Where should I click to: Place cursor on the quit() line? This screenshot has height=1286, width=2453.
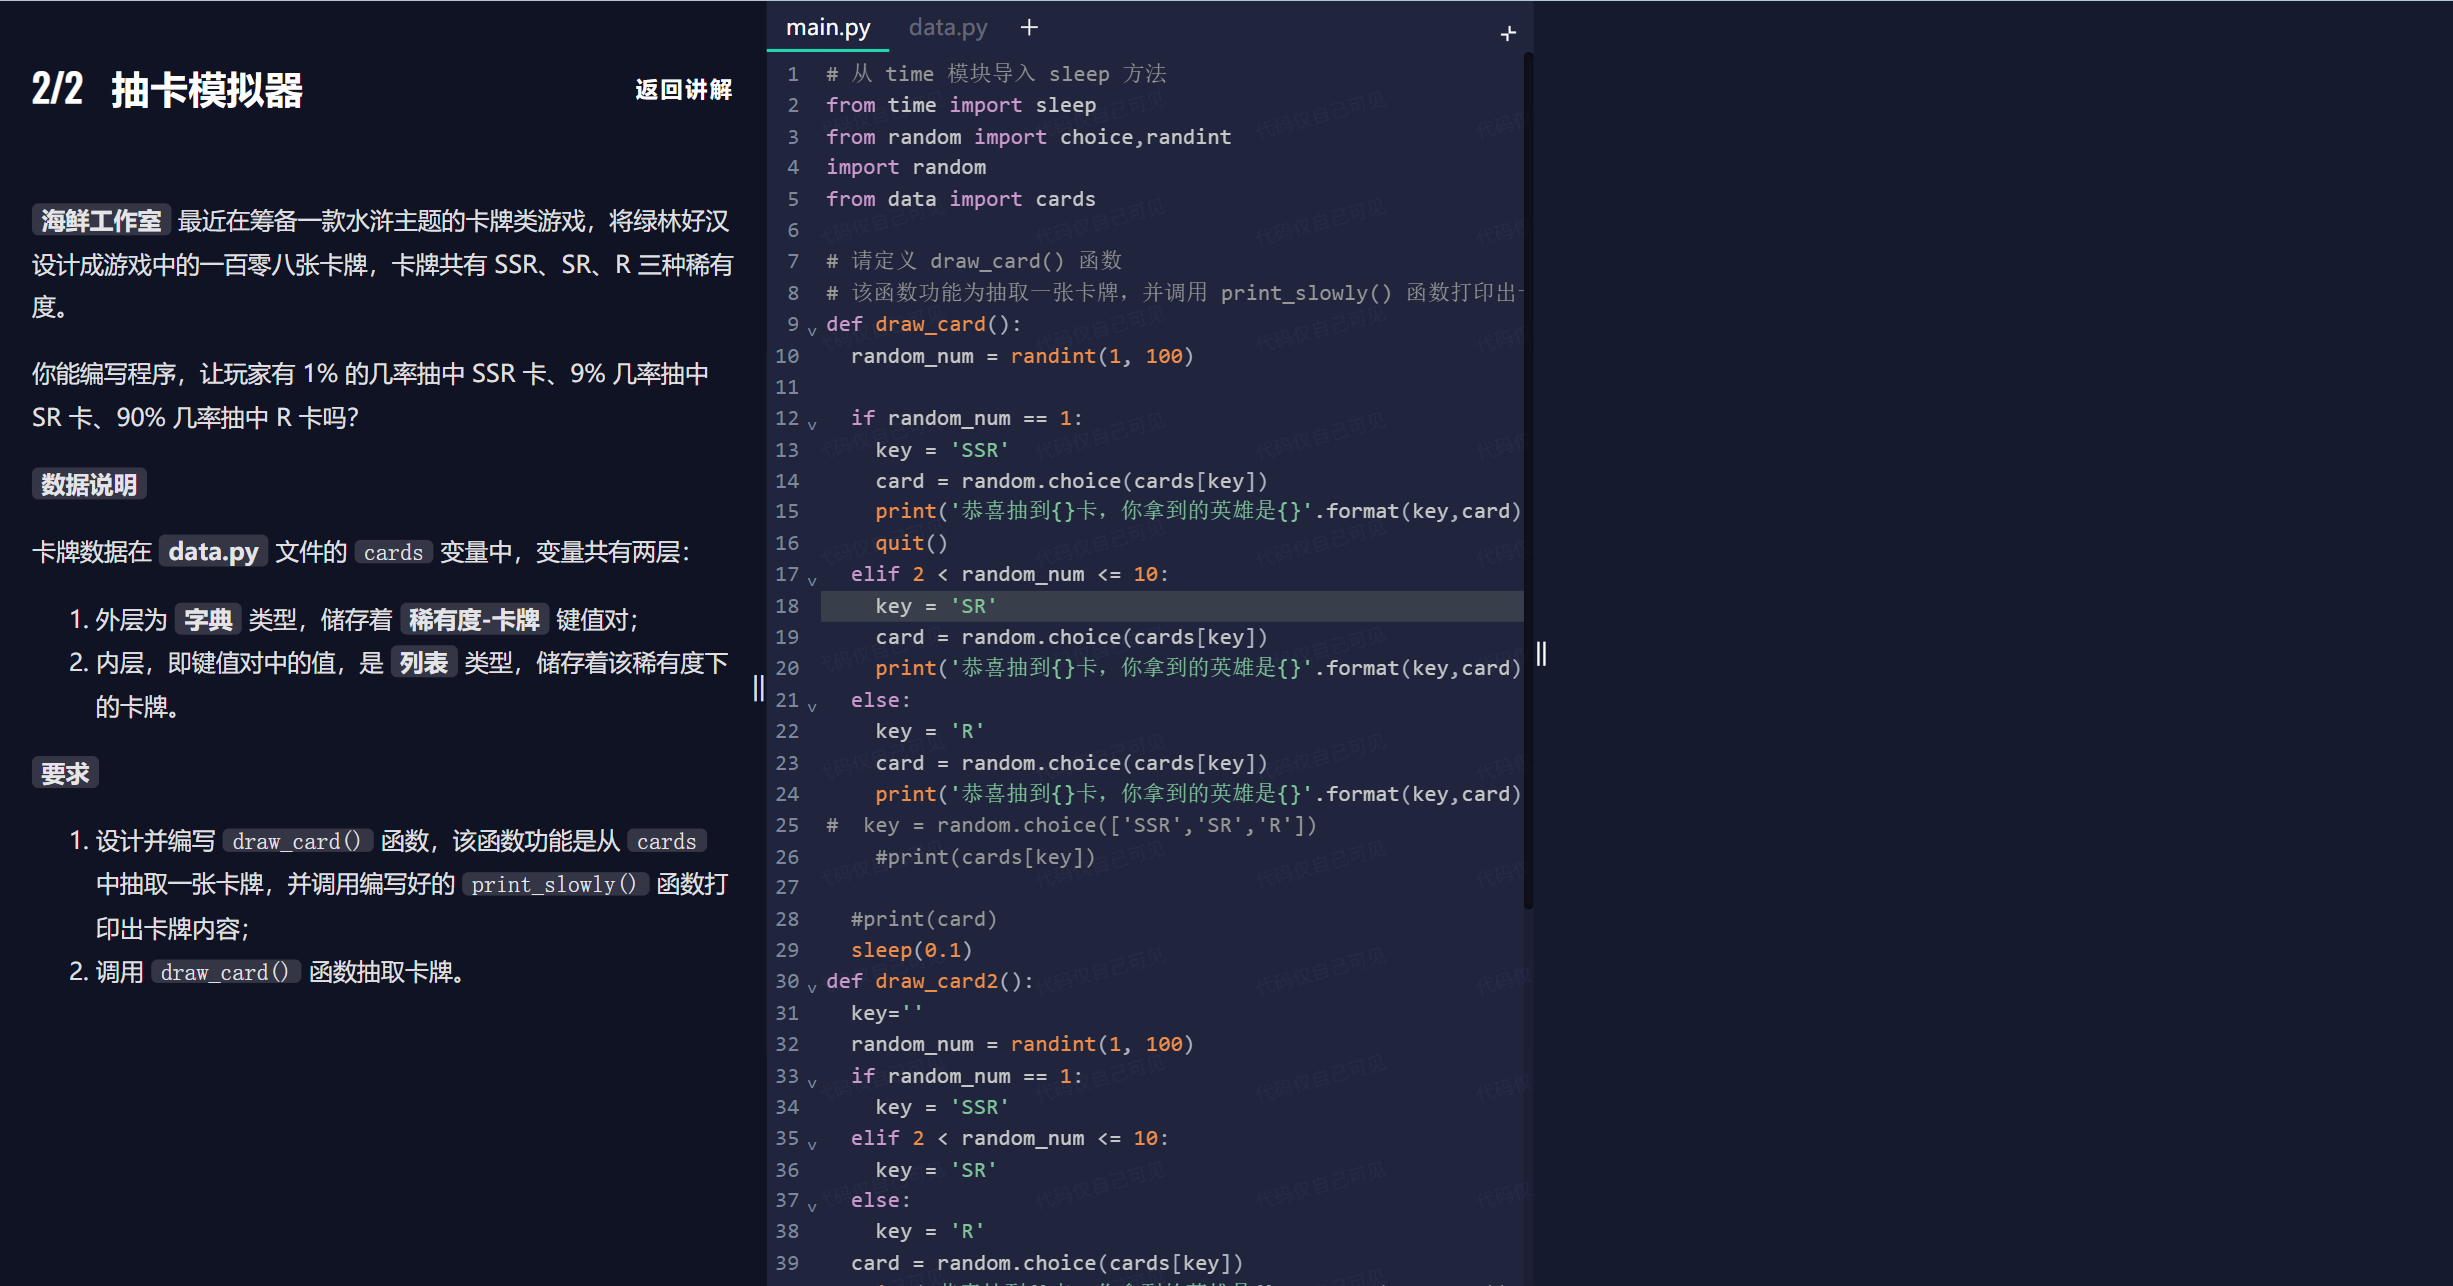911,543
